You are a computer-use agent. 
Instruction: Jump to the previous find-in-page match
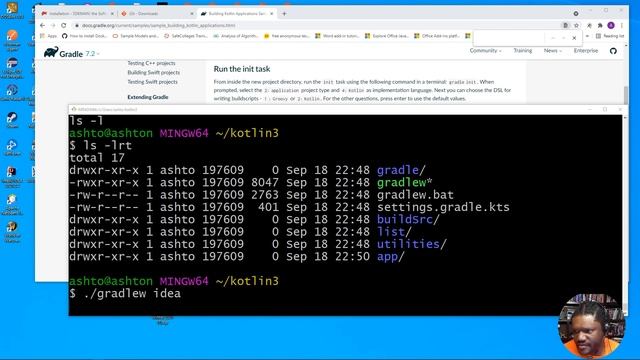click(553, 38)
